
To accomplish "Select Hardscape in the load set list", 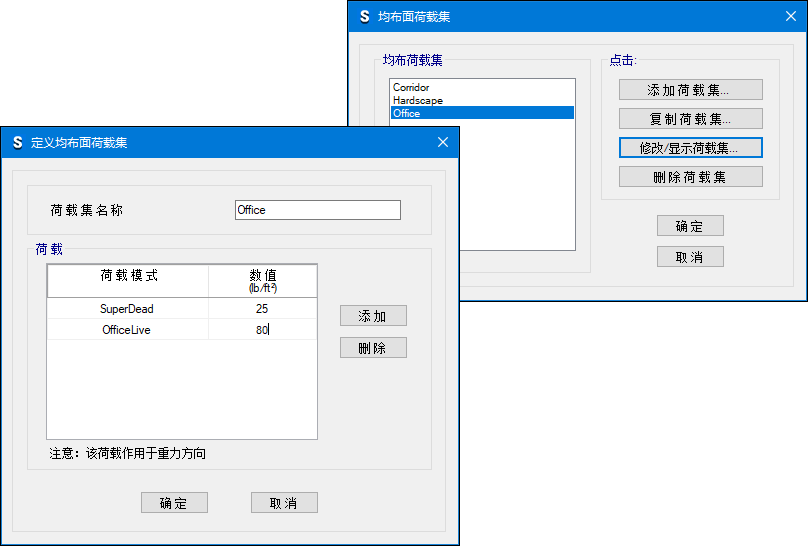I will coord(417,101).
